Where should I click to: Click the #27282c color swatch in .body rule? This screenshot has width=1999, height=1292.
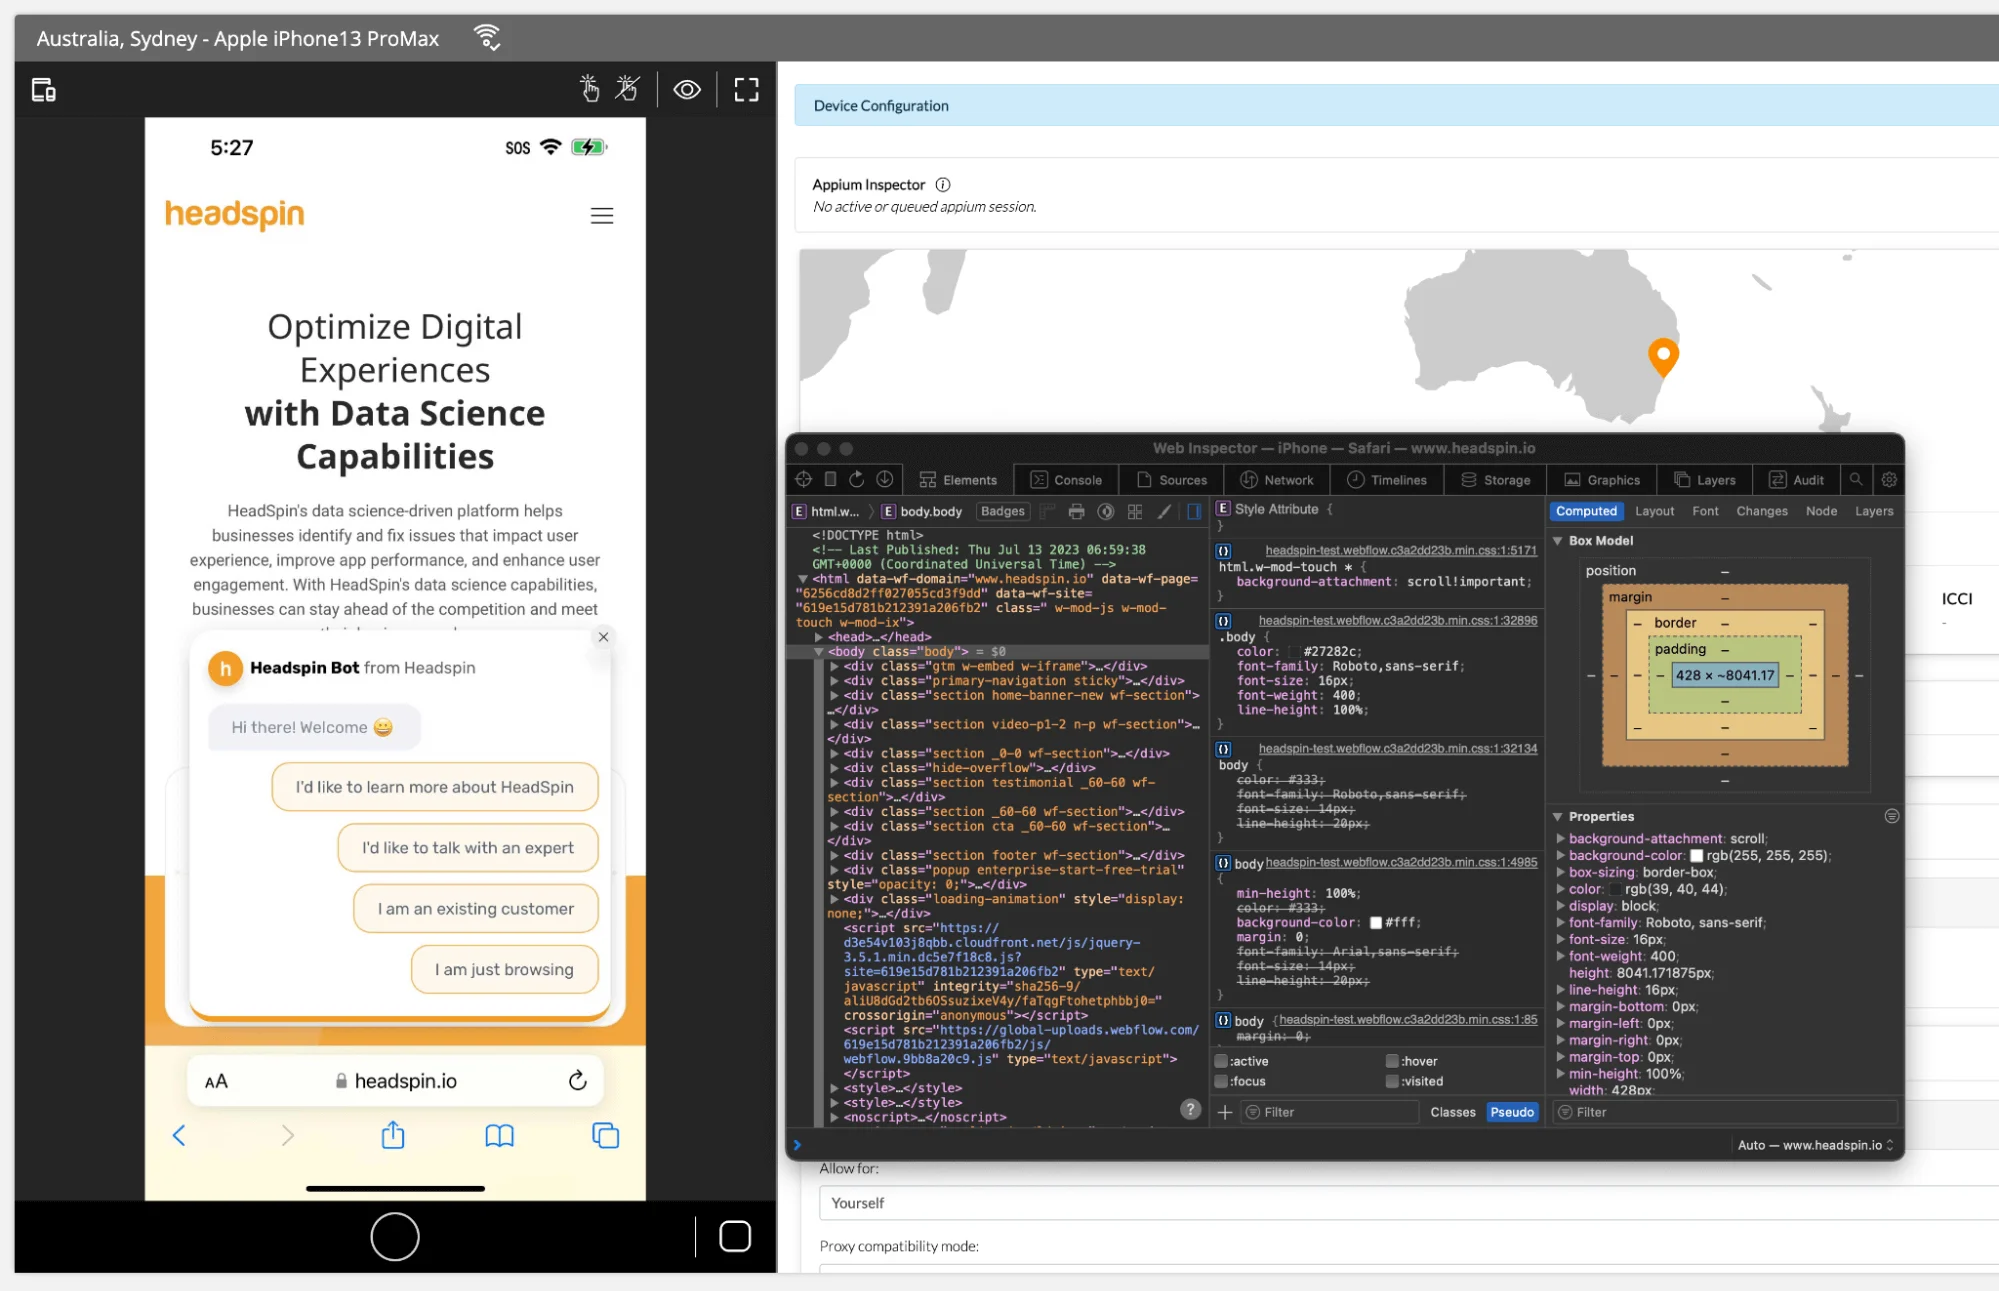tap(1294, 652)
